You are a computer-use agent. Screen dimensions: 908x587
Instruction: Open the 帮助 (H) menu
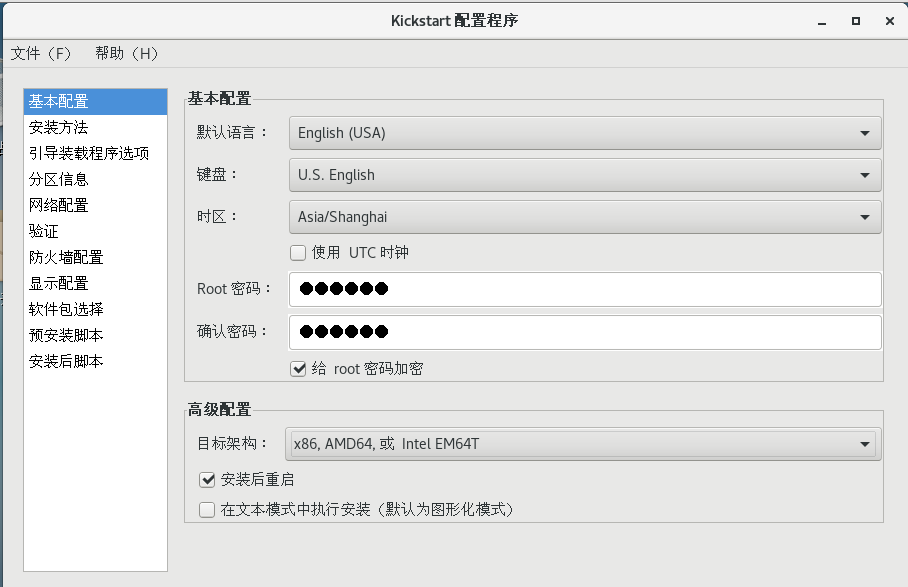point(126,54)
